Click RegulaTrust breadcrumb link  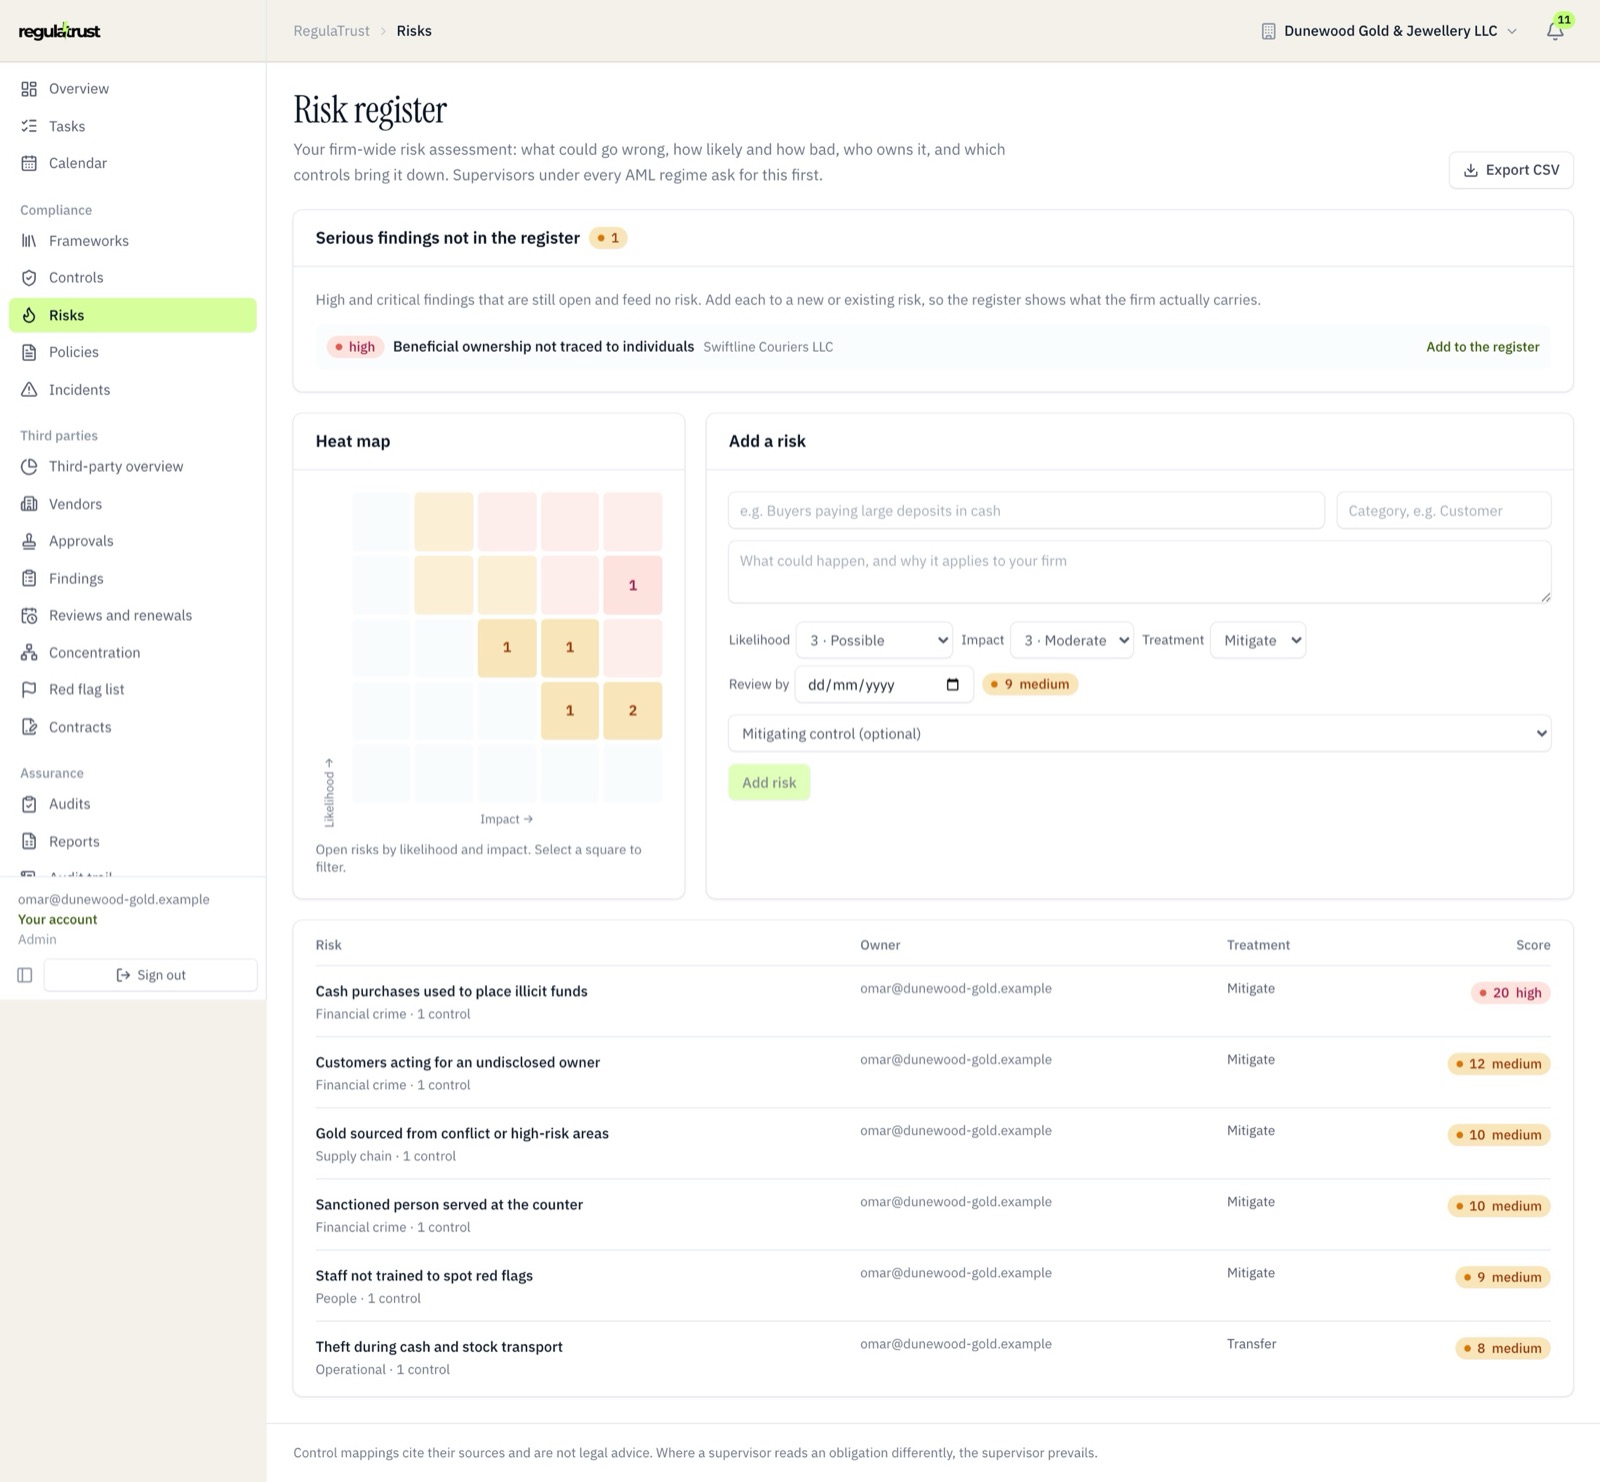click(x=331, y=31)
